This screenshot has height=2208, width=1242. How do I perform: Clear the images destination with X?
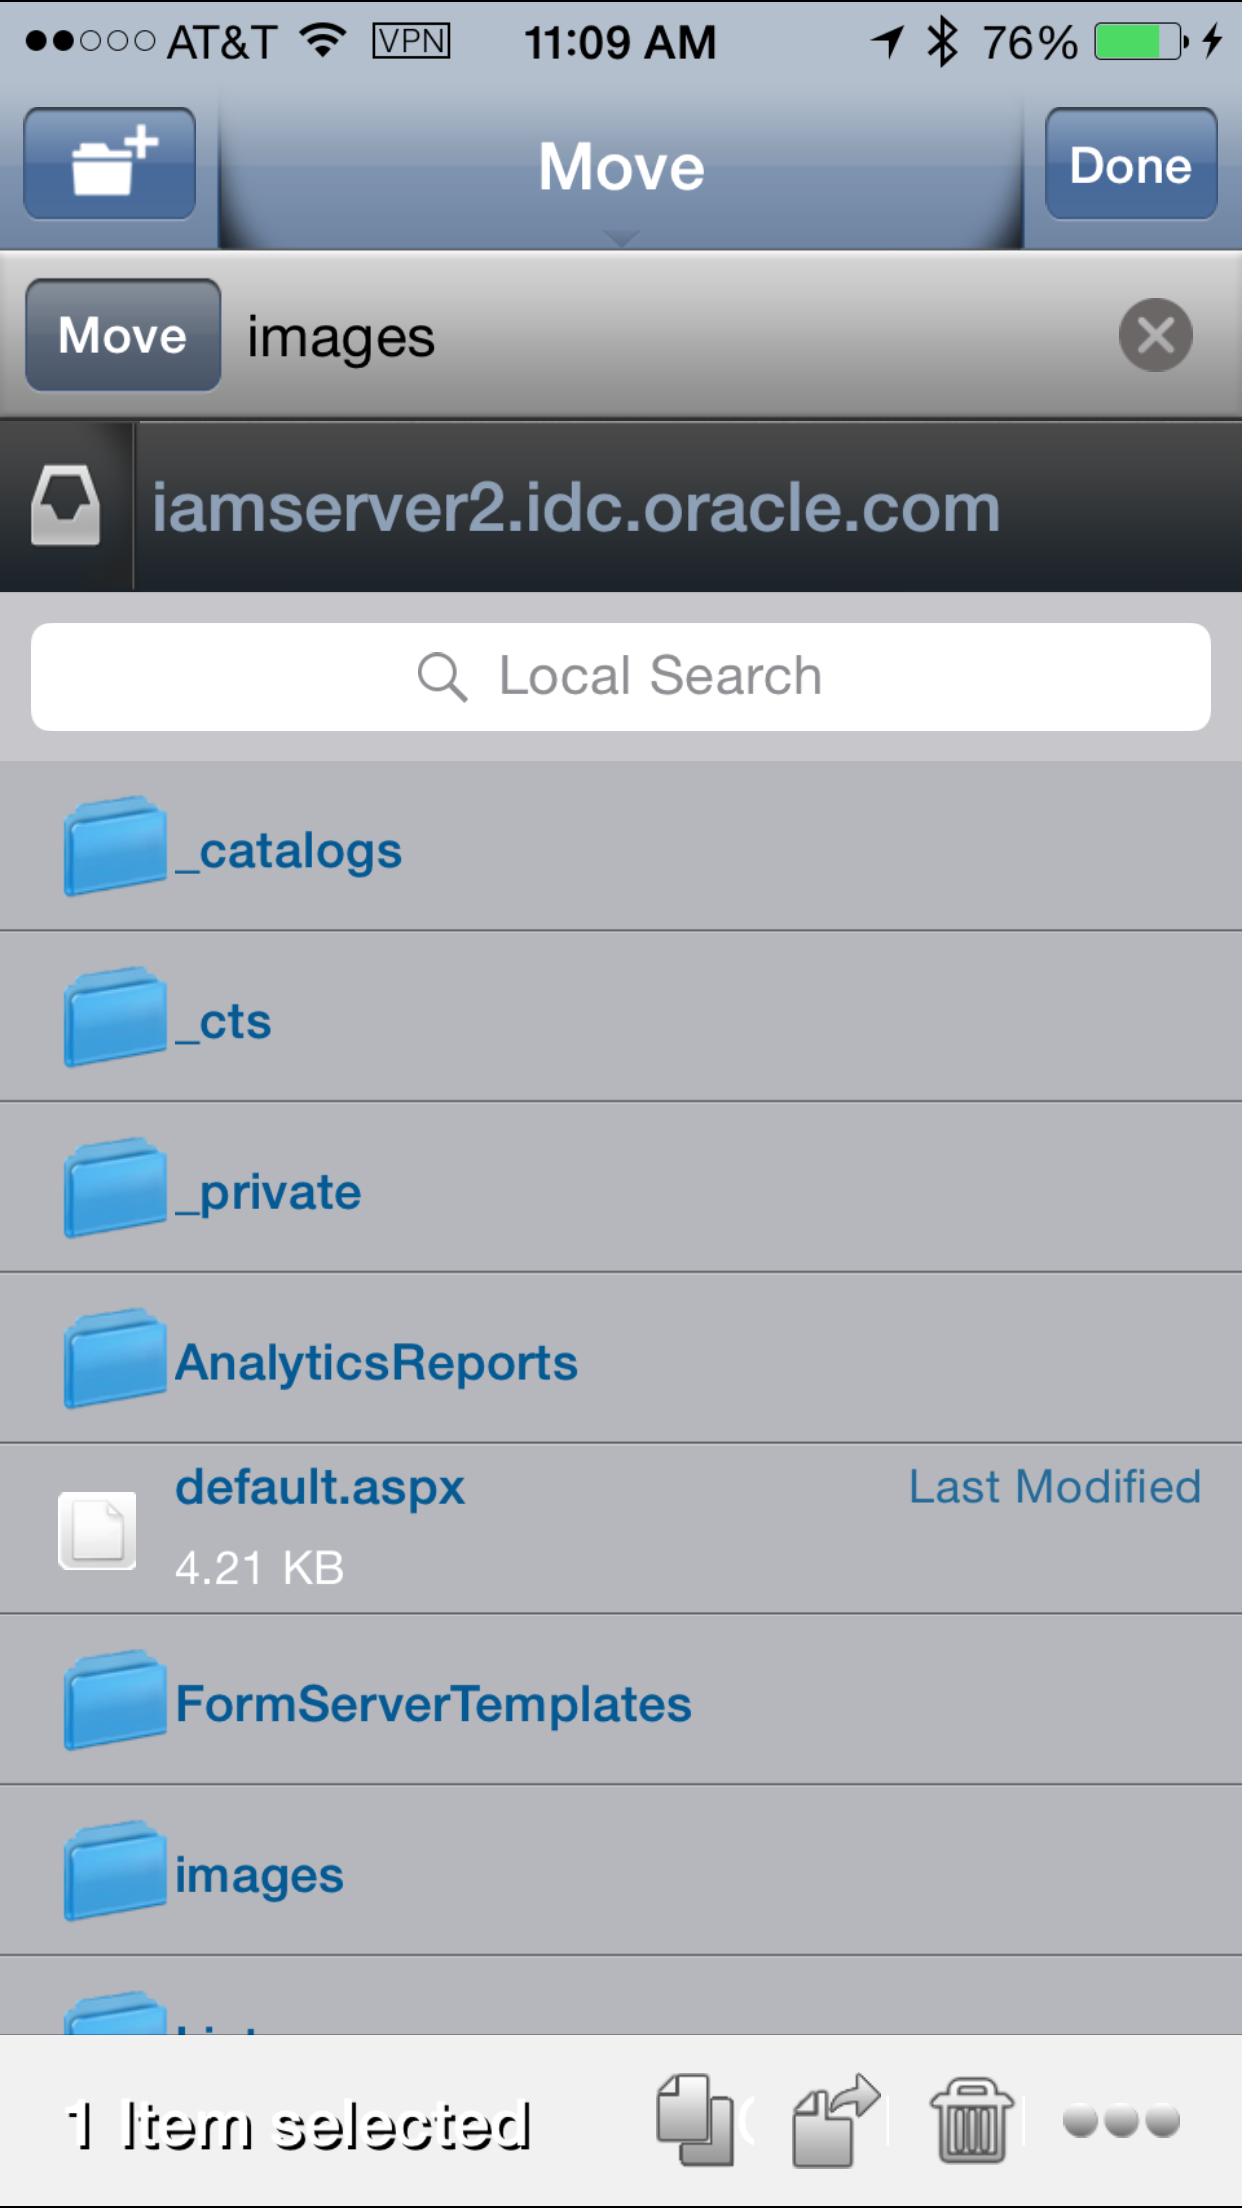(1155, 335)
